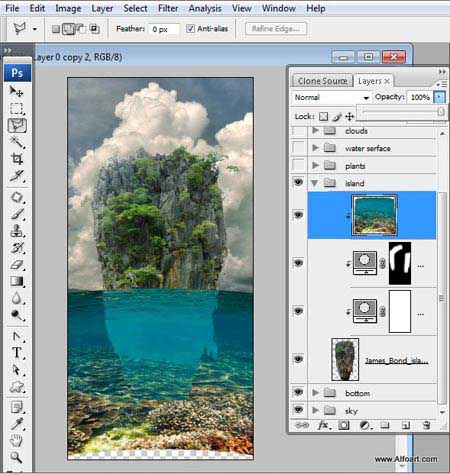450x474 pixels.
Task: Show the clouds group visibility
Action: (x=298, y=131)
